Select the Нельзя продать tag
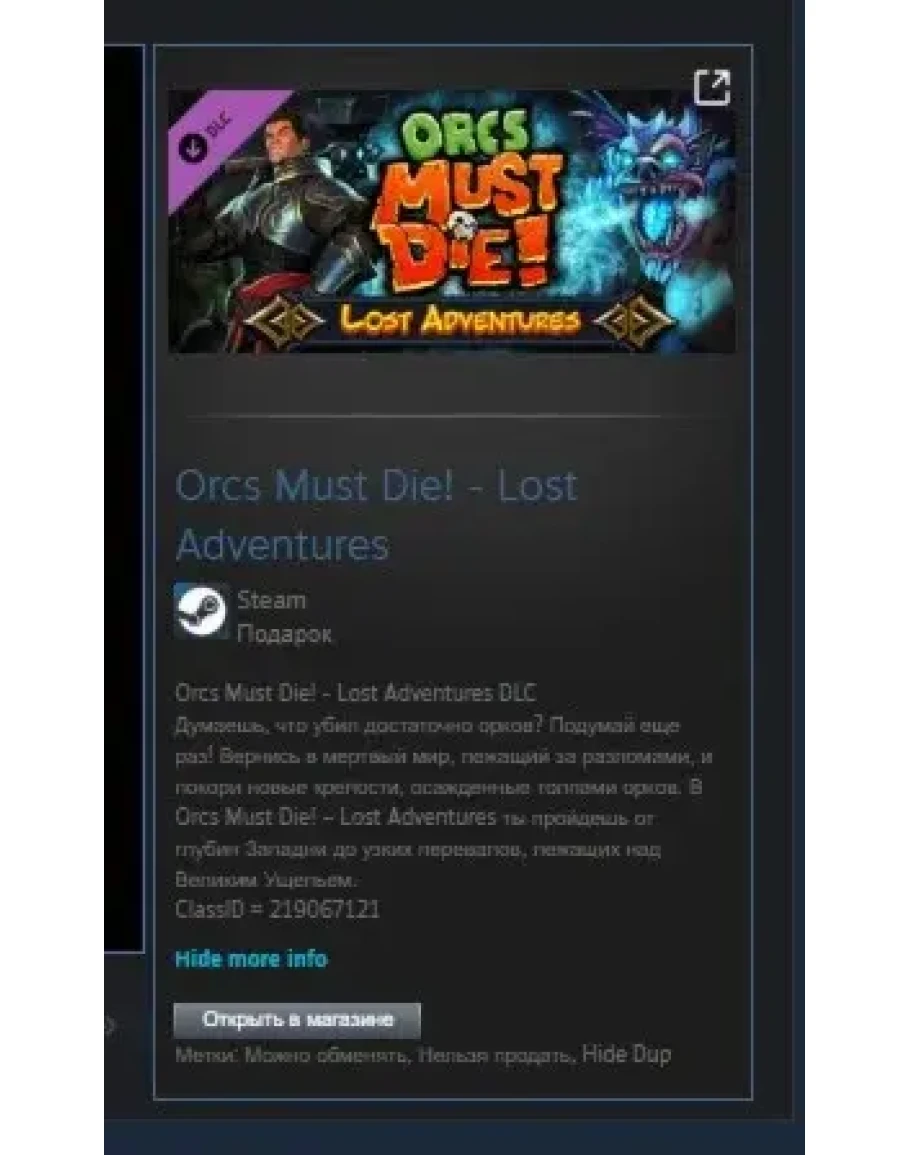The height and width of the screenshot is (1155, 910). pos(496,1056)
